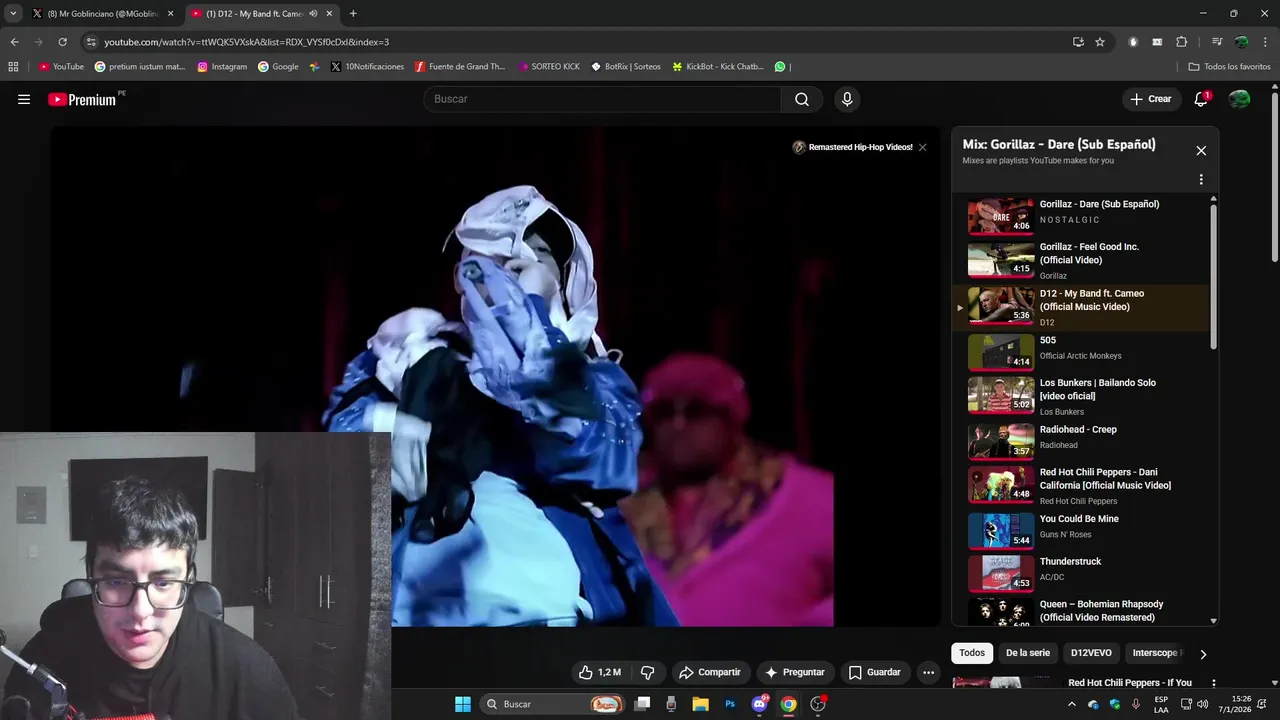Focus the YouTube Buscar search field

point(603,99)
